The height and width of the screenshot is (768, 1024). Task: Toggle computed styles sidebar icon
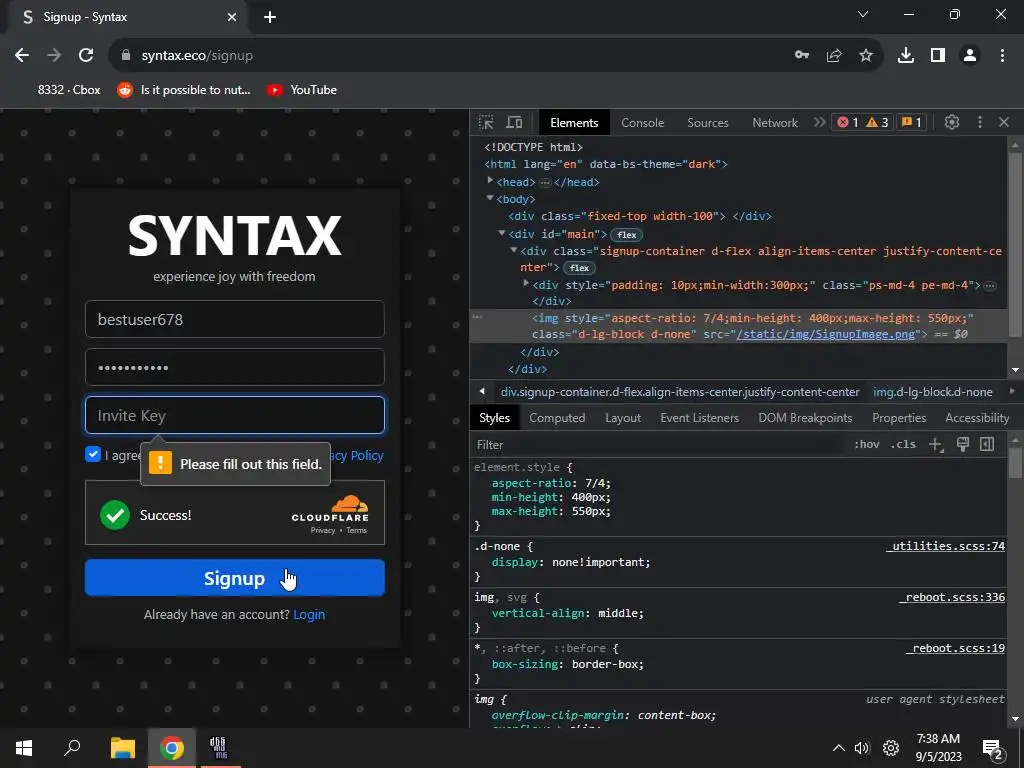[987, 445]
